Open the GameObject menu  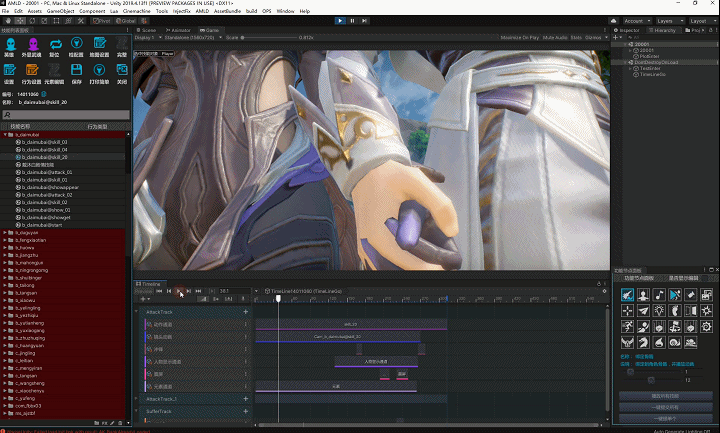(x=60, y=11)
